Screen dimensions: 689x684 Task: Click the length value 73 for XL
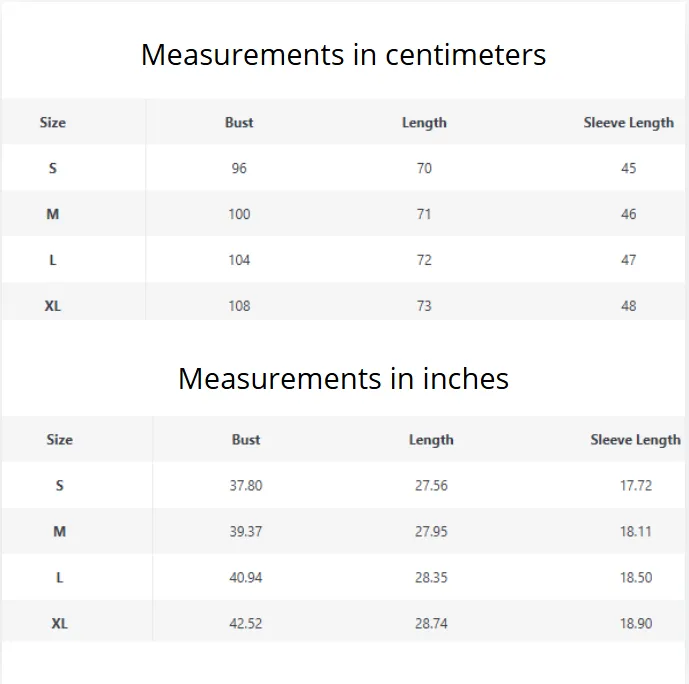[x=424, y=306]
